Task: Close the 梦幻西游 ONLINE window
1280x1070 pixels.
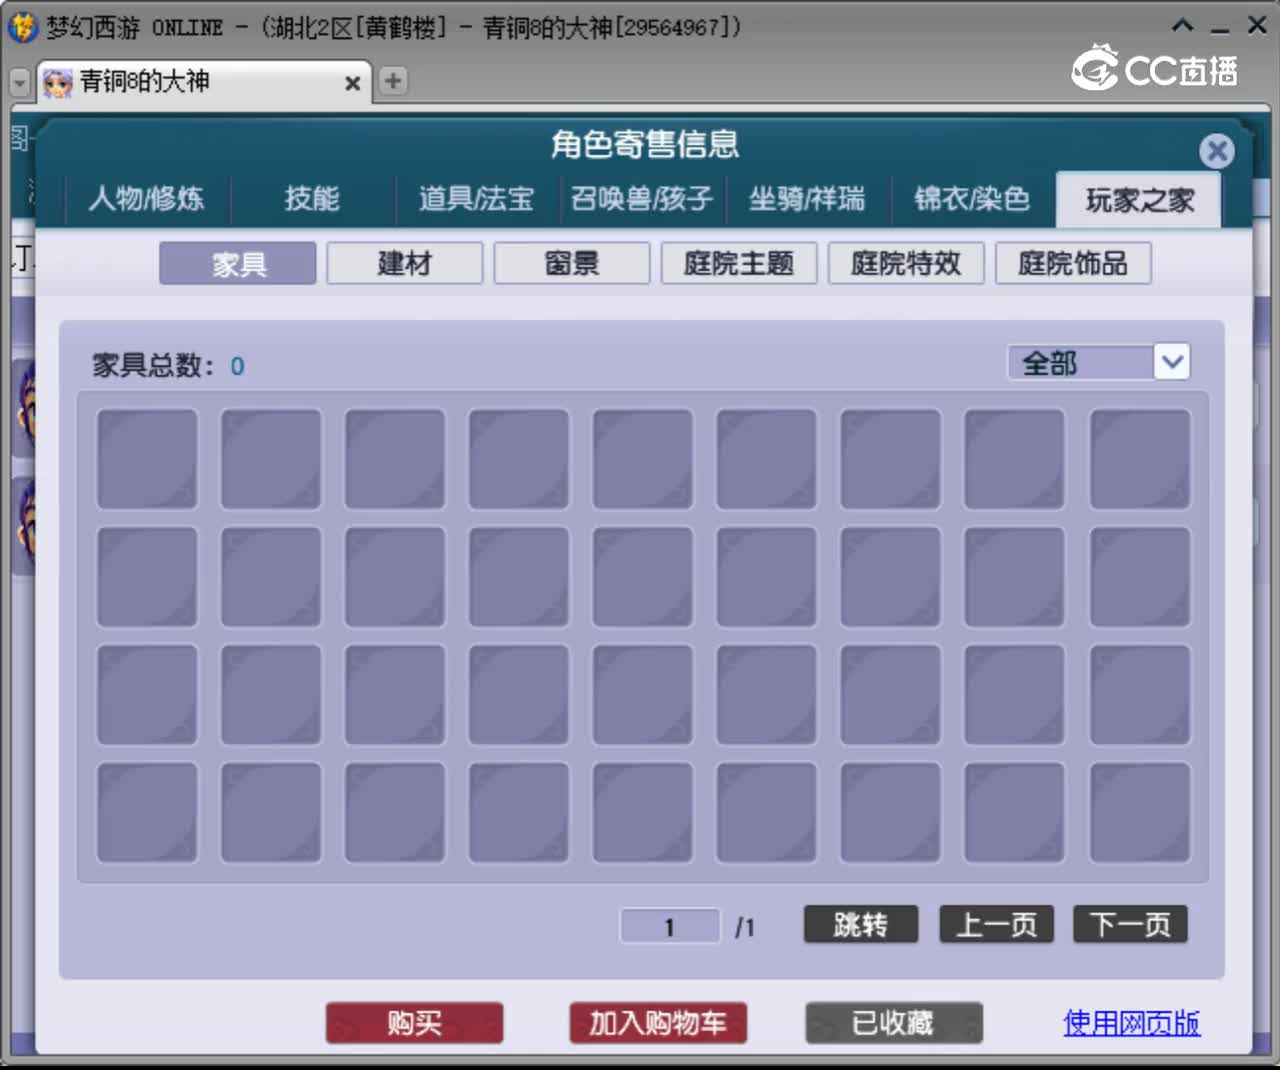Action: point(1257,26)
